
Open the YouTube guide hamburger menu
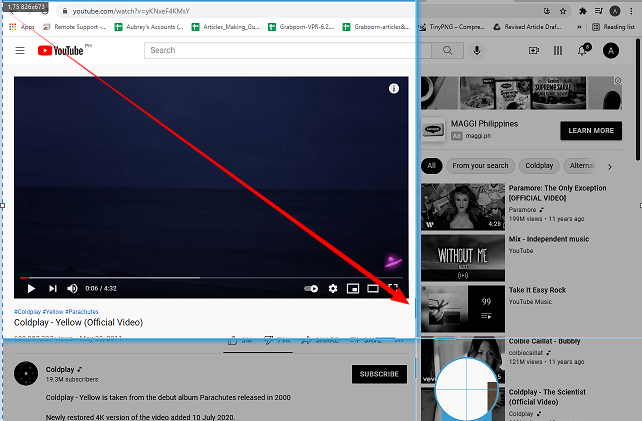[x=20, y=50]
